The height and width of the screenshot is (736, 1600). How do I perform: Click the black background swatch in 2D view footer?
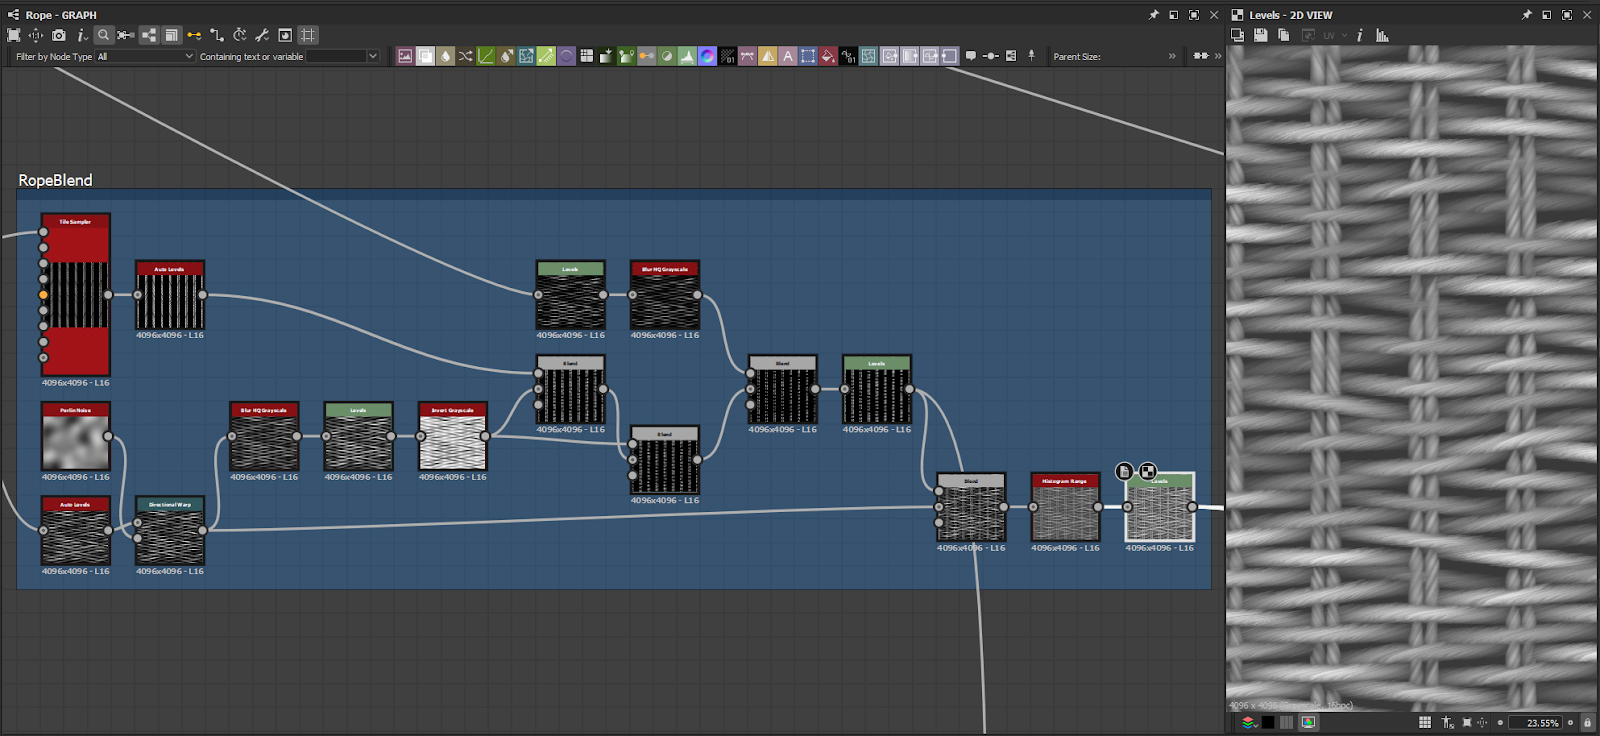pos(1268,722)
